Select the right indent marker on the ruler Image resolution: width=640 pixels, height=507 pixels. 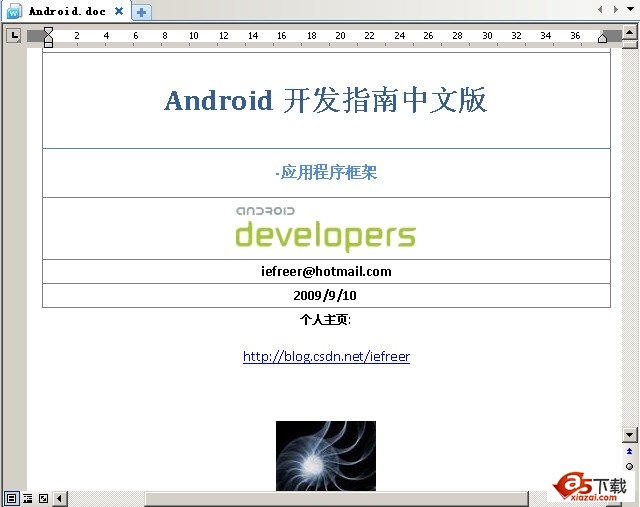[602, 38]
